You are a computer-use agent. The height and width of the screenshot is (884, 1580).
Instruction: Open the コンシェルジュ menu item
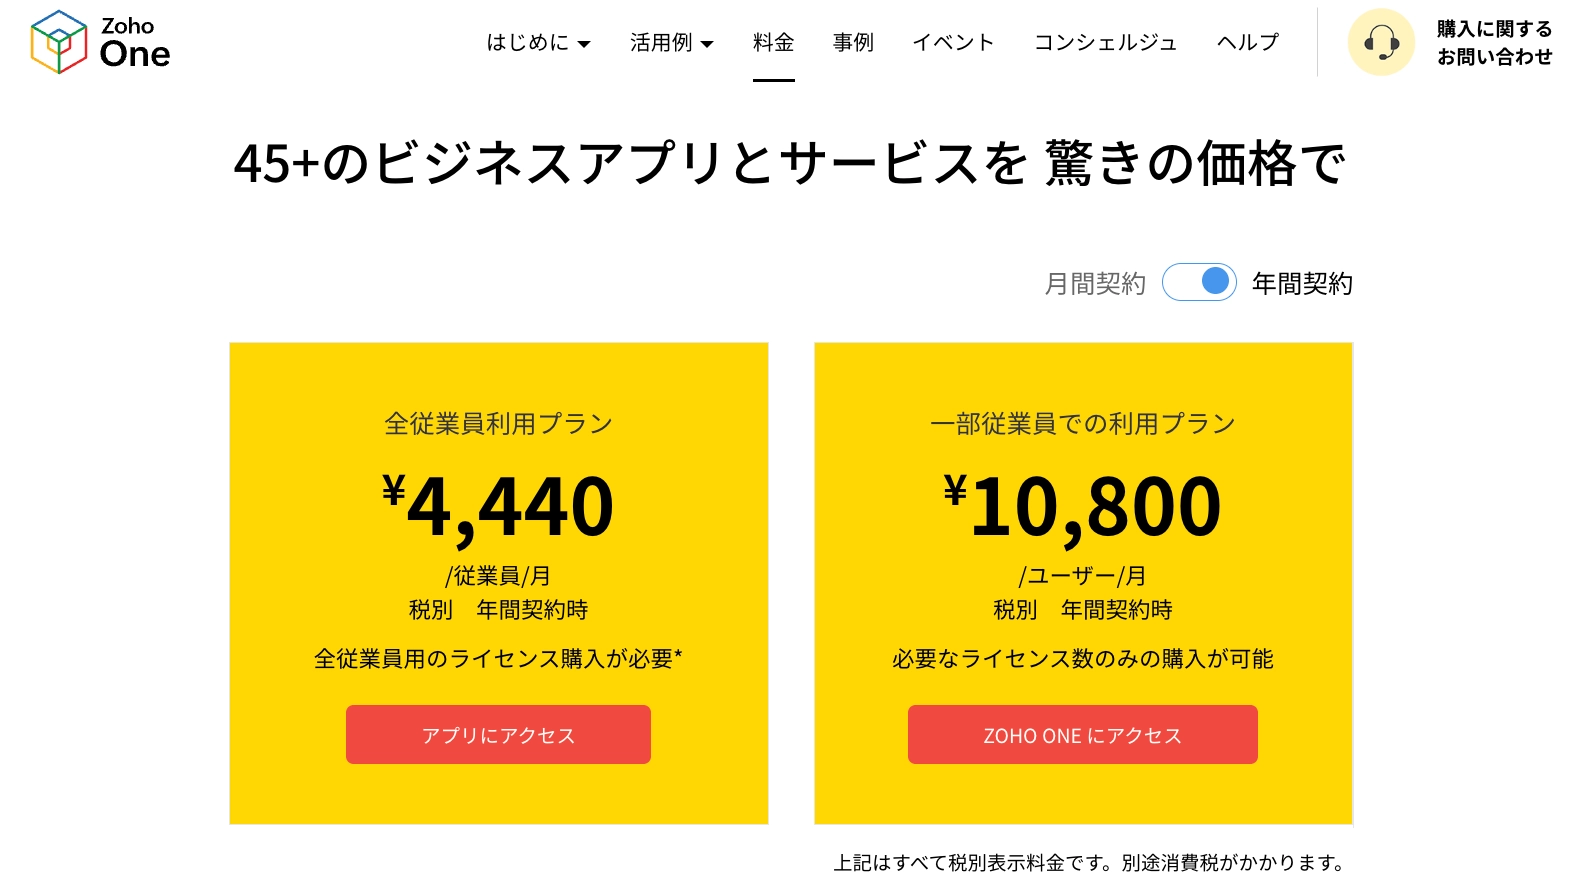[x=1105, y=42]
